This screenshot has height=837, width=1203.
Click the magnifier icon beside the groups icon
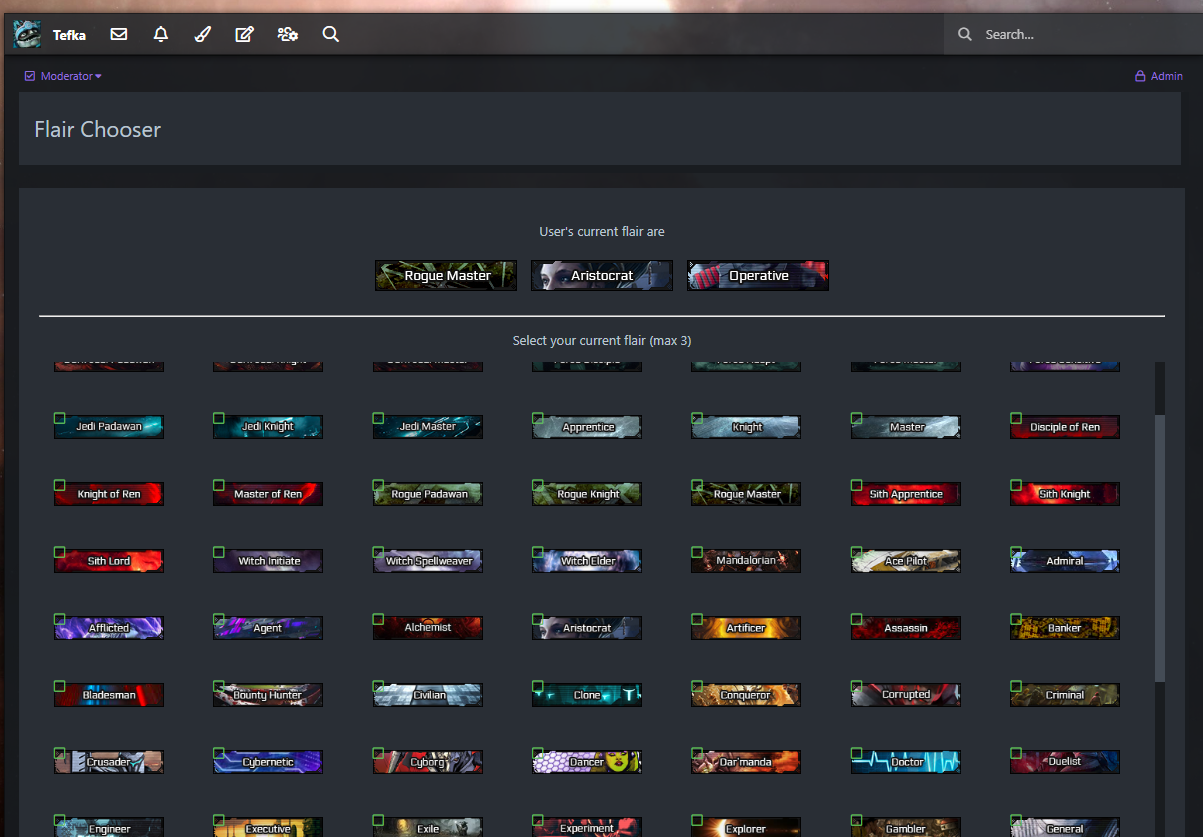pos(331,34)
